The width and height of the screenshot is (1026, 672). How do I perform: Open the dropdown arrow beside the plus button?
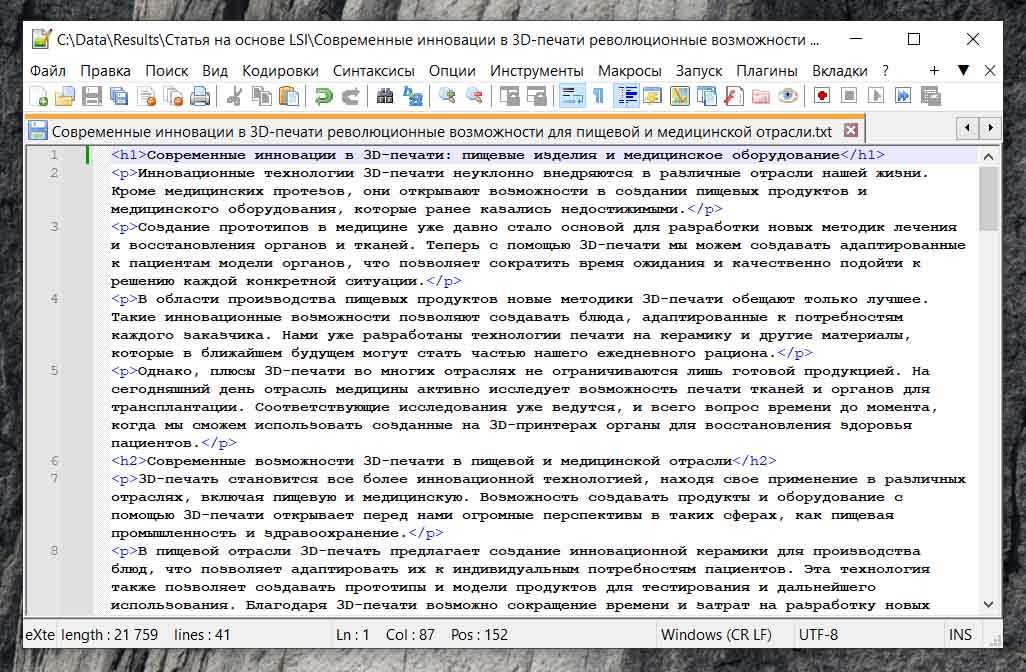tap(963, 71)
